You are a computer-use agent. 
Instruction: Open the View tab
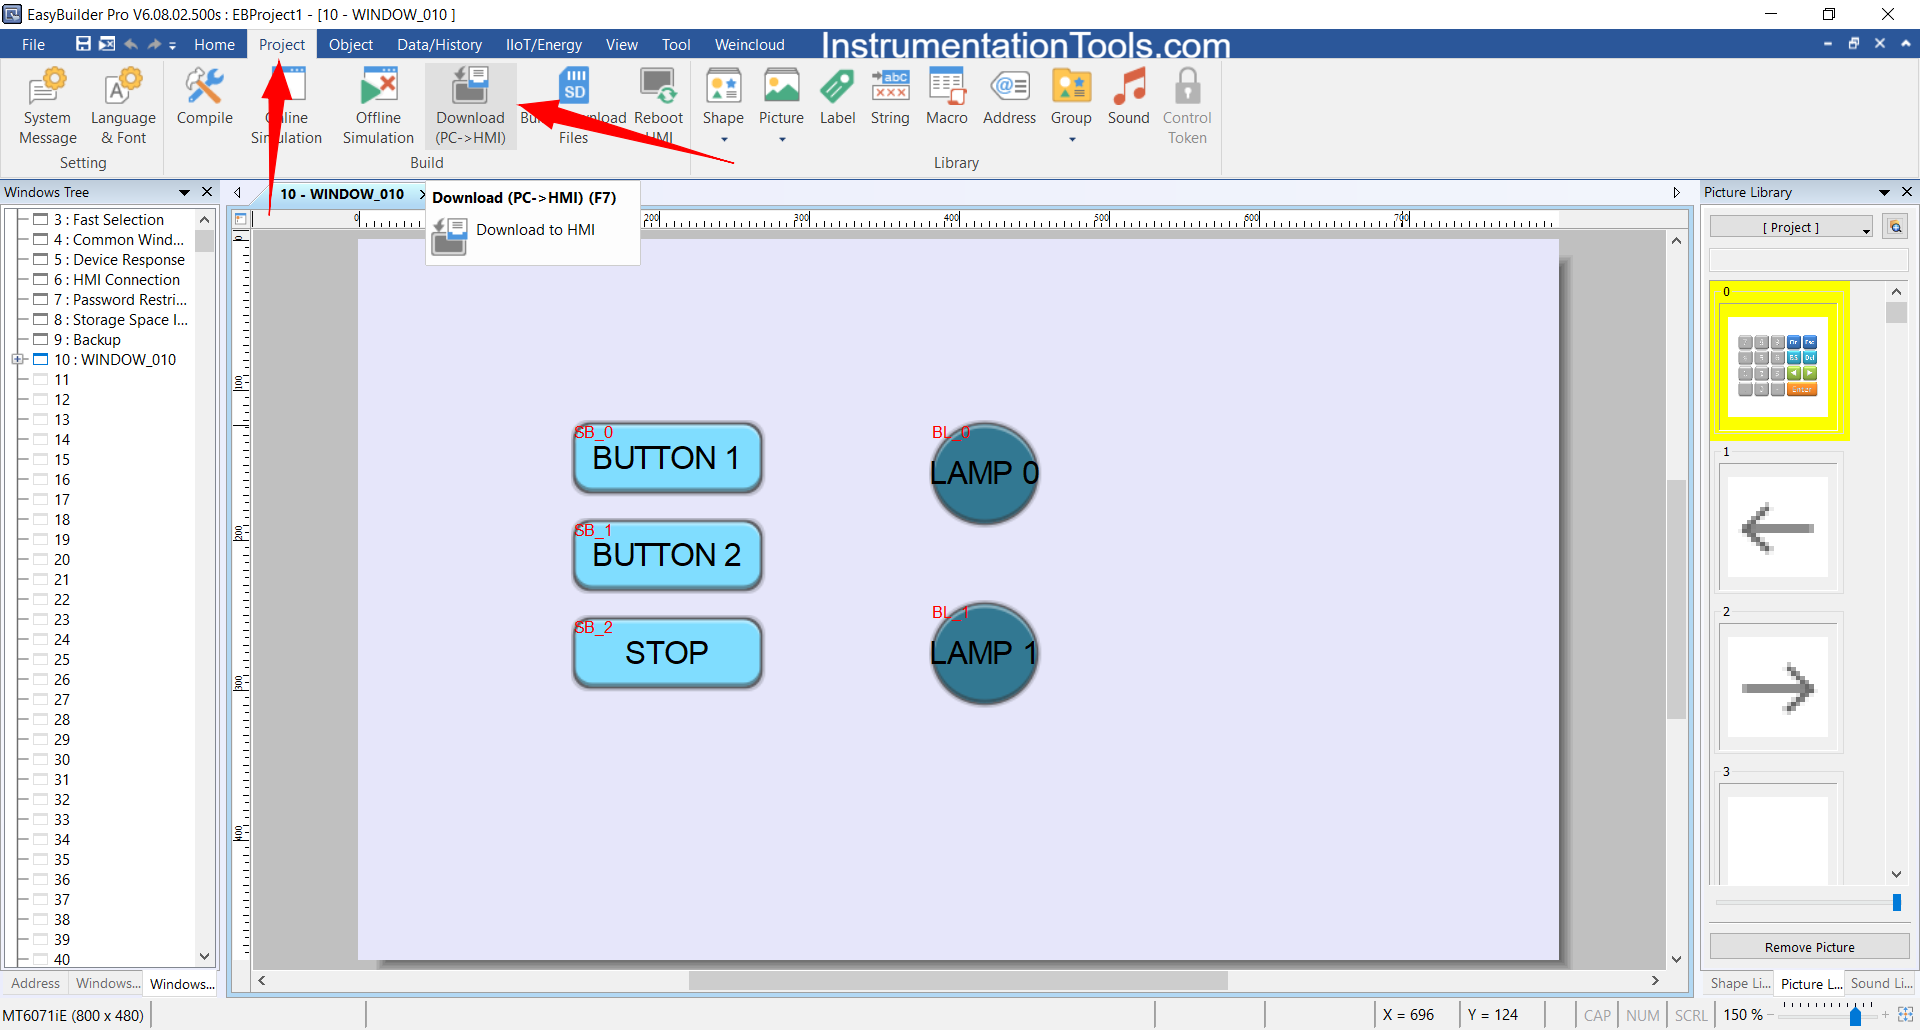[x=621, y=45]
